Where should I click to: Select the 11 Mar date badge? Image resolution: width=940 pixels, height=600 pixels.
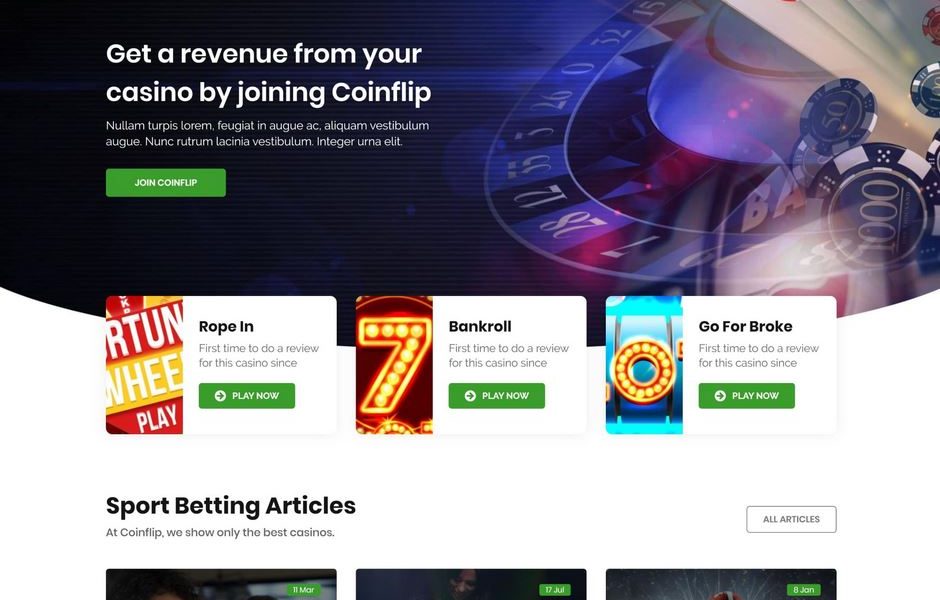(x=304, y=590)
